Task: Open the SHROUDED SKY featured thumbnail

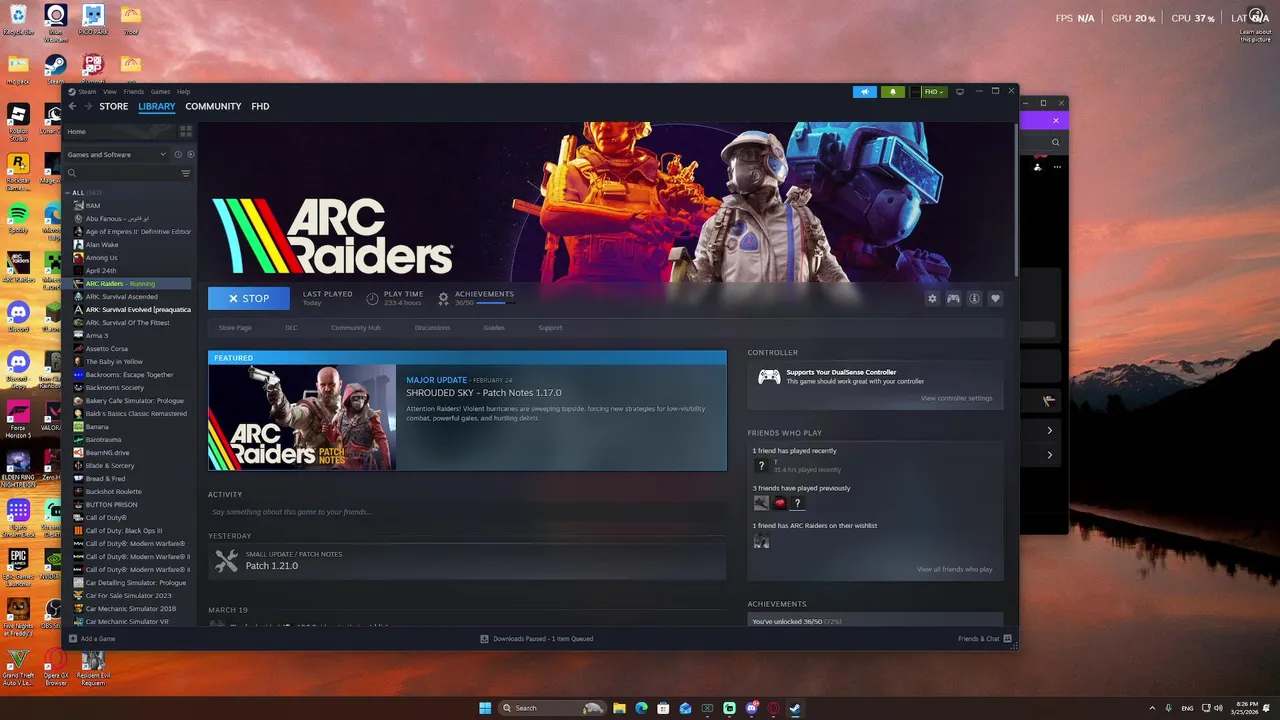Action: tap(302, 417)
